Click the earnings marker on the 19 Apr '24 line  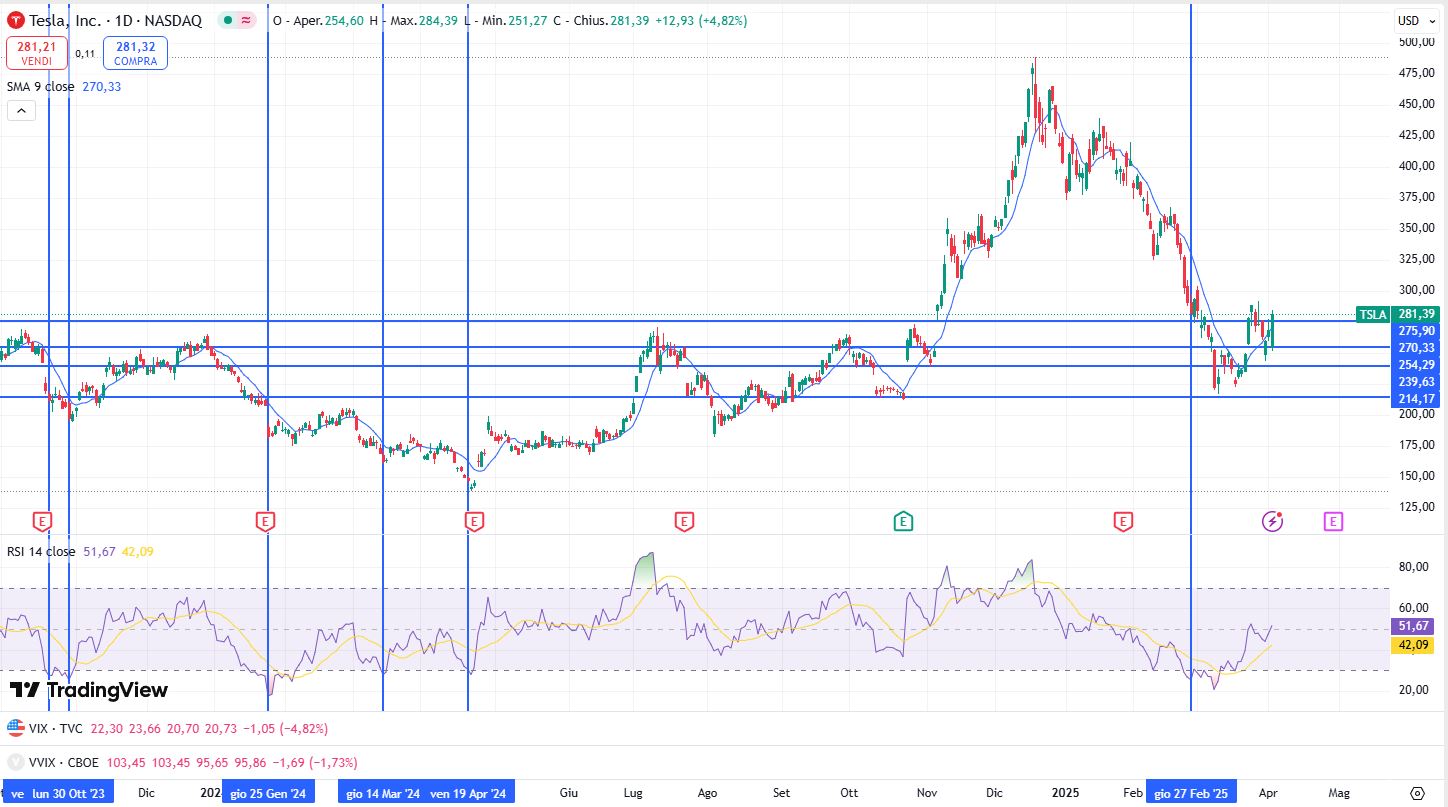(474, 520)
